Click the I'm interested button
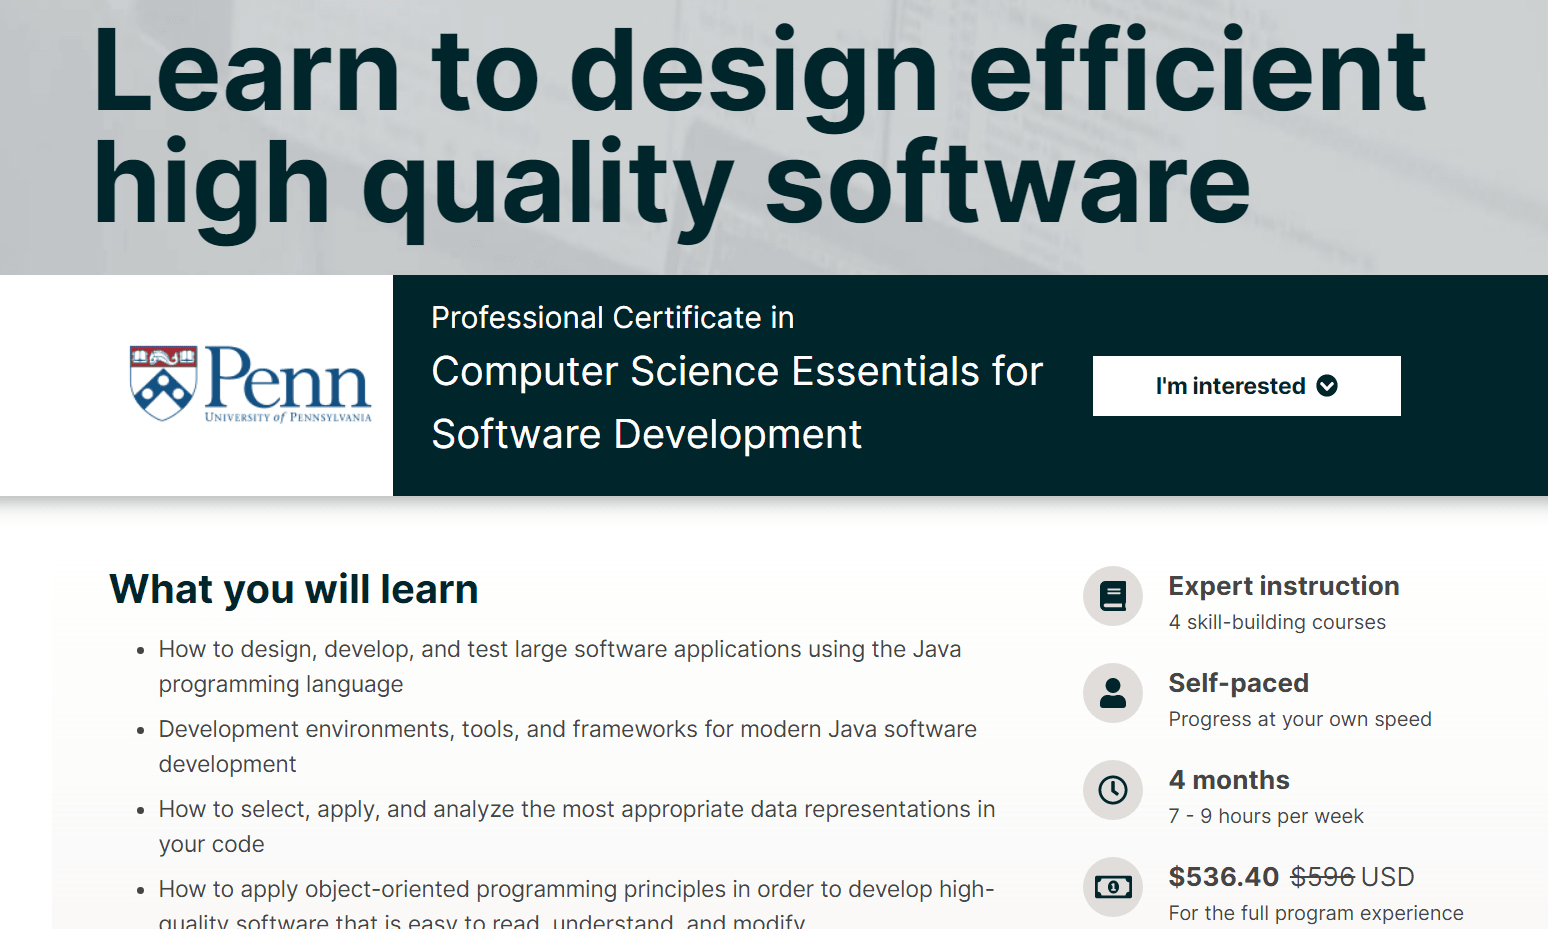This screenshot has height=929, width=1548. 1246,386
